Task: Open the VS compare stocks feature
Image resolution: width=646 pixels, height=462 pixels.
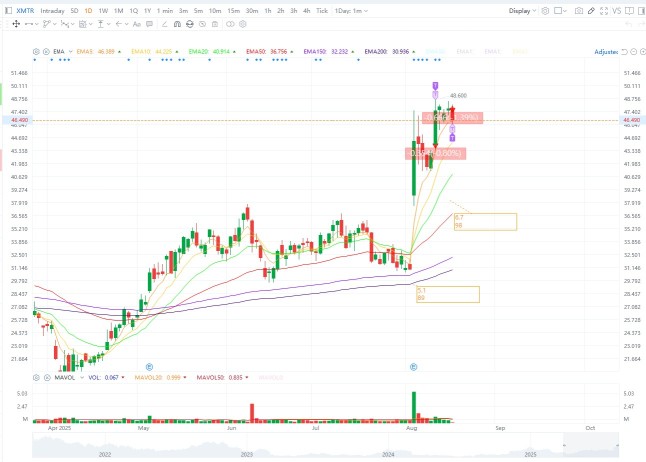Action: click(617, 11)
